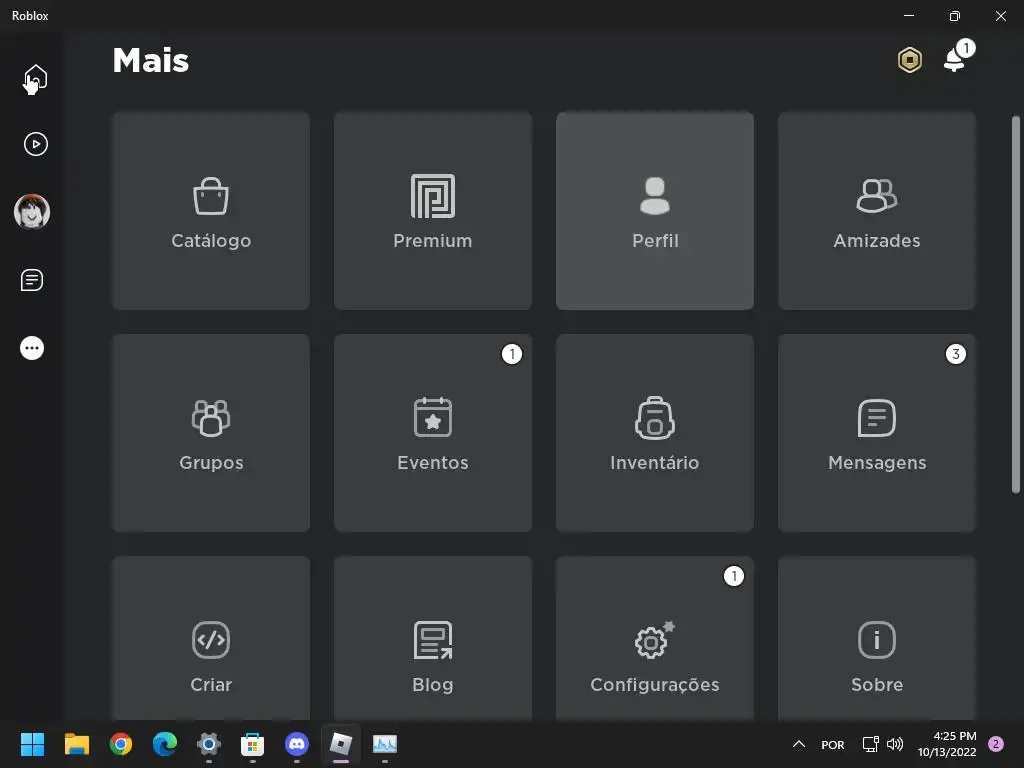The height and width of the screenshot is (768, 1024).
Task: Open Windows Settings gear in taskbar
Action: click(209, 744)
